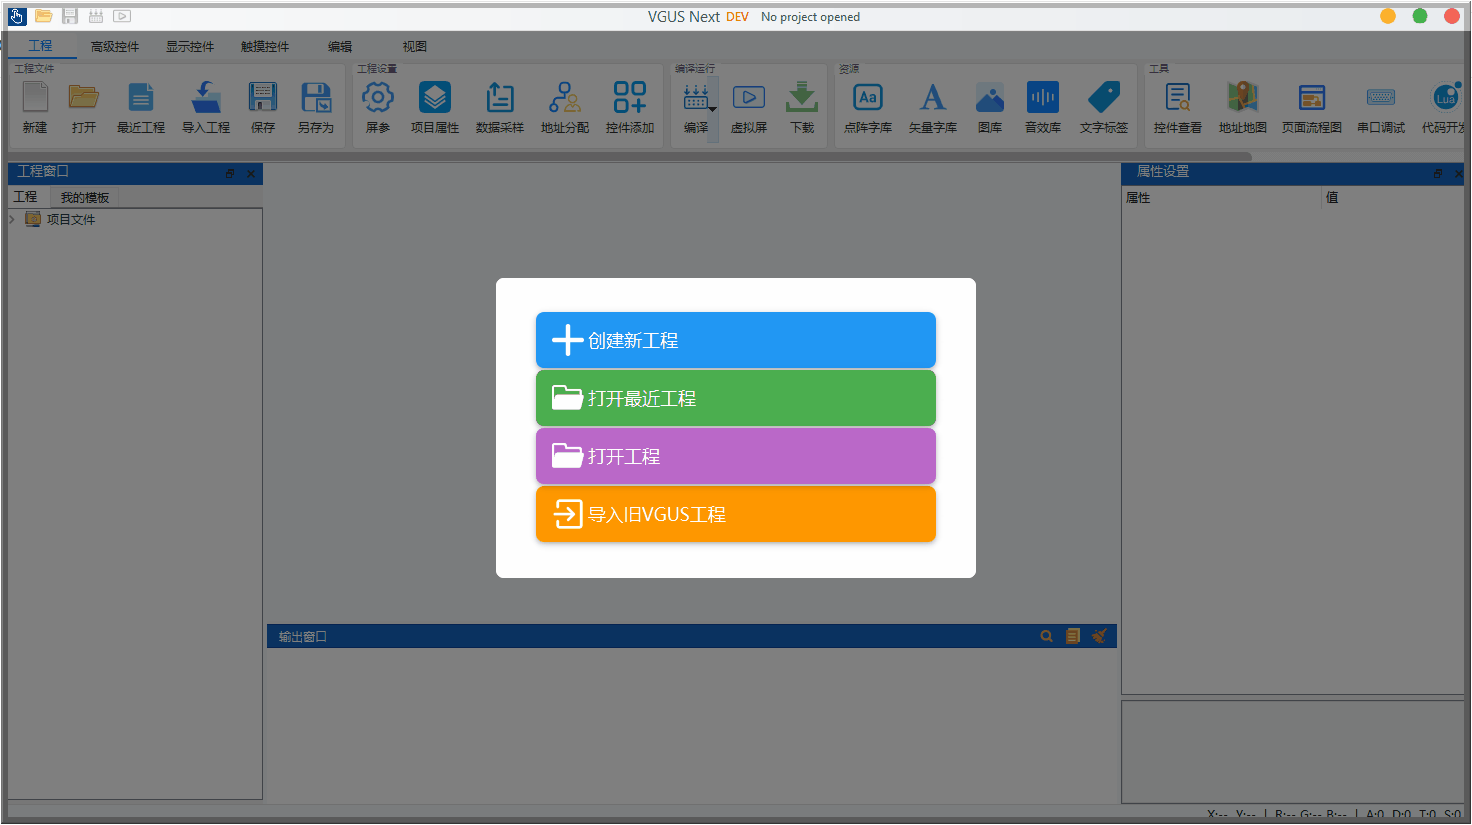Switch to the 高级控件 ribbon tab

pyautogui.click(x=115, y=46)
